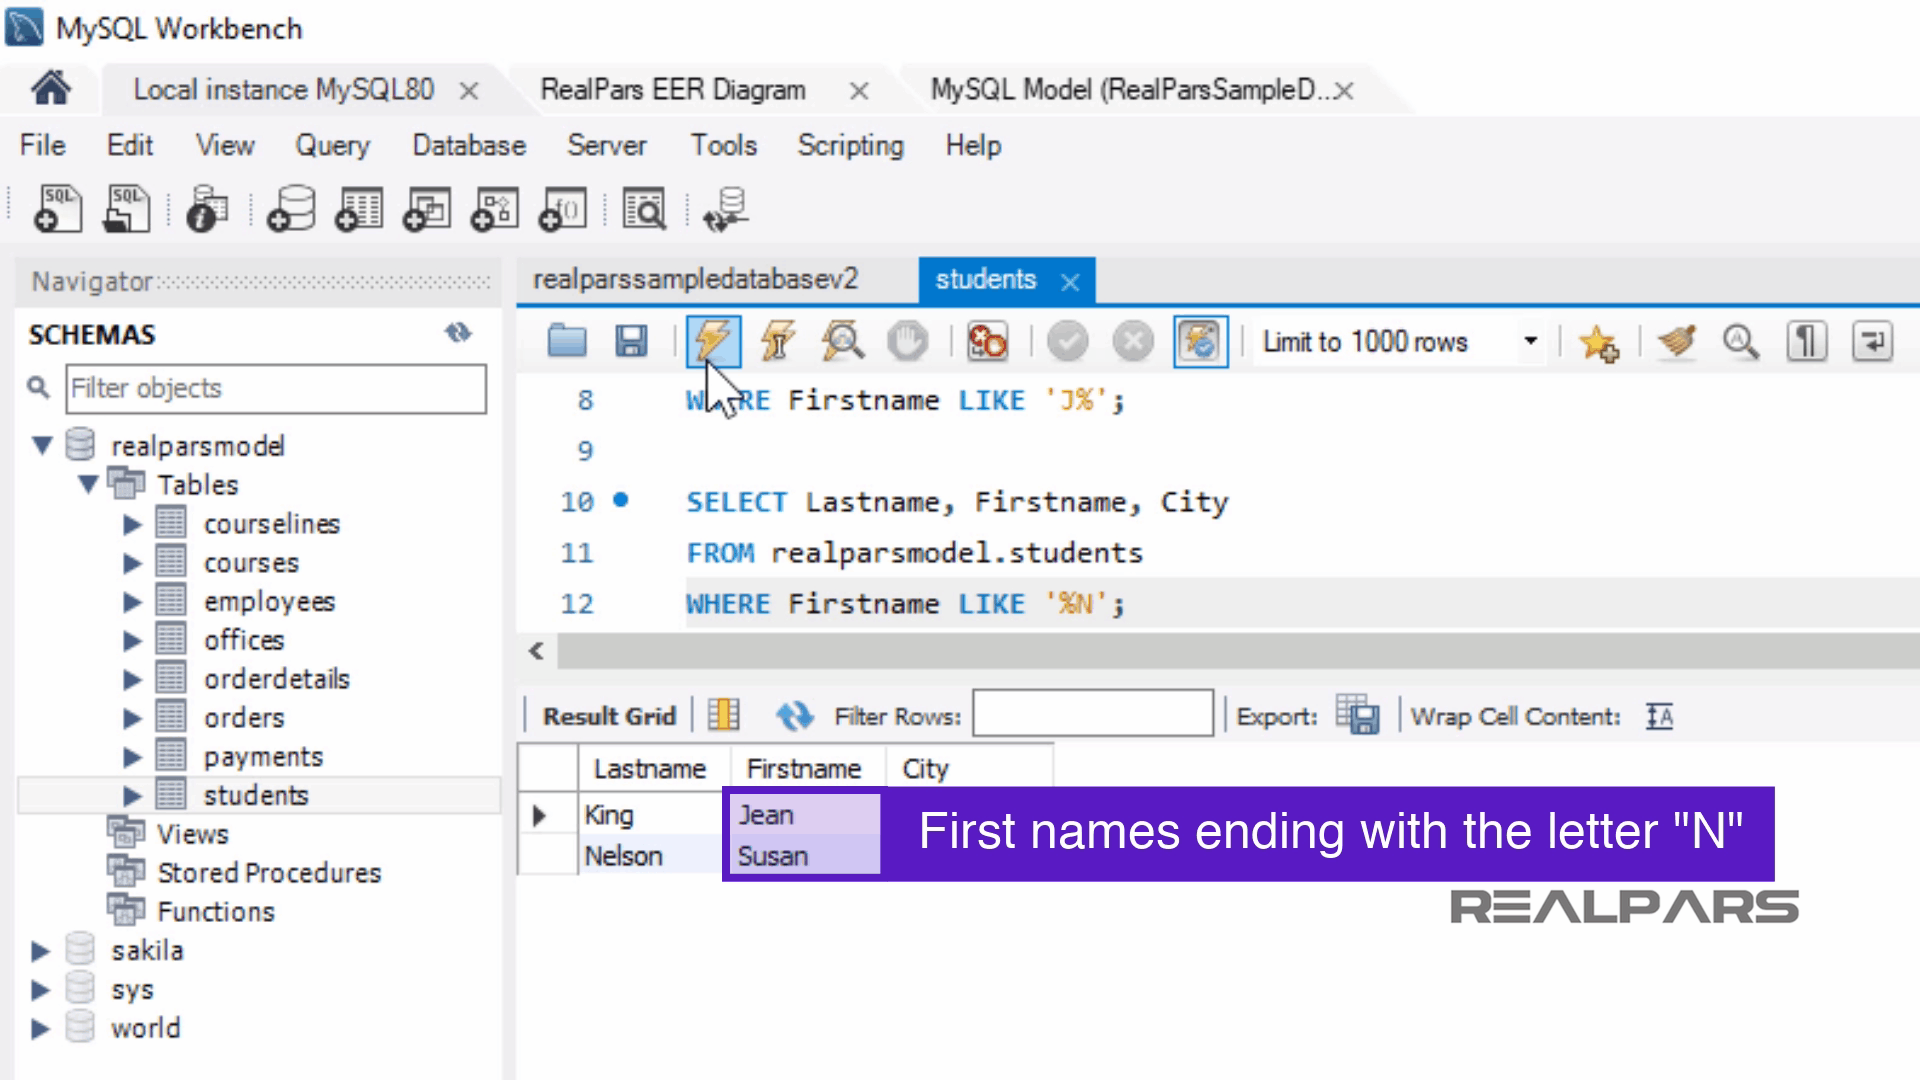Click the Result Grid button
This screenshot has height=1080, width=1920.
pos(609,716)
